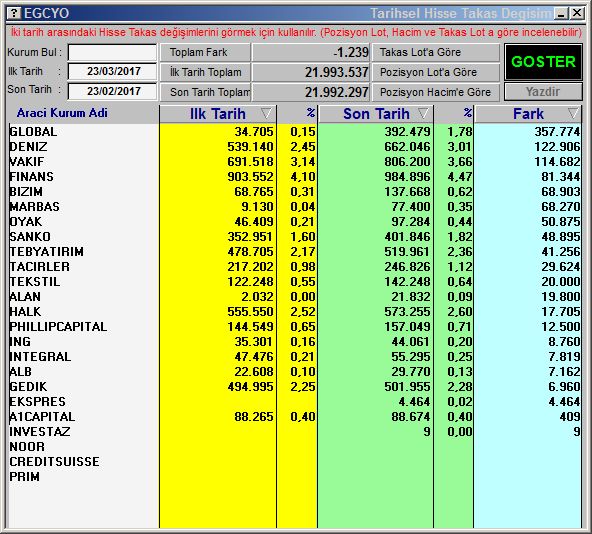Viewport: 592px width, 534px height.
Task: Click FINANS Ilk Tarih value 903.552
Action: coord(250,176)
